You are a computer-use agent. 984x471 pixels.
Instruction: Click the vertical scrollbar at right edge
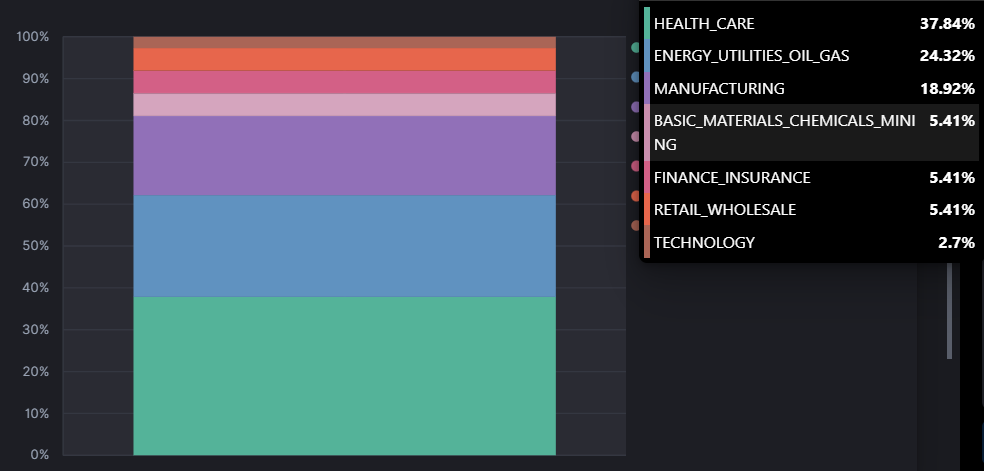(949, 310)
